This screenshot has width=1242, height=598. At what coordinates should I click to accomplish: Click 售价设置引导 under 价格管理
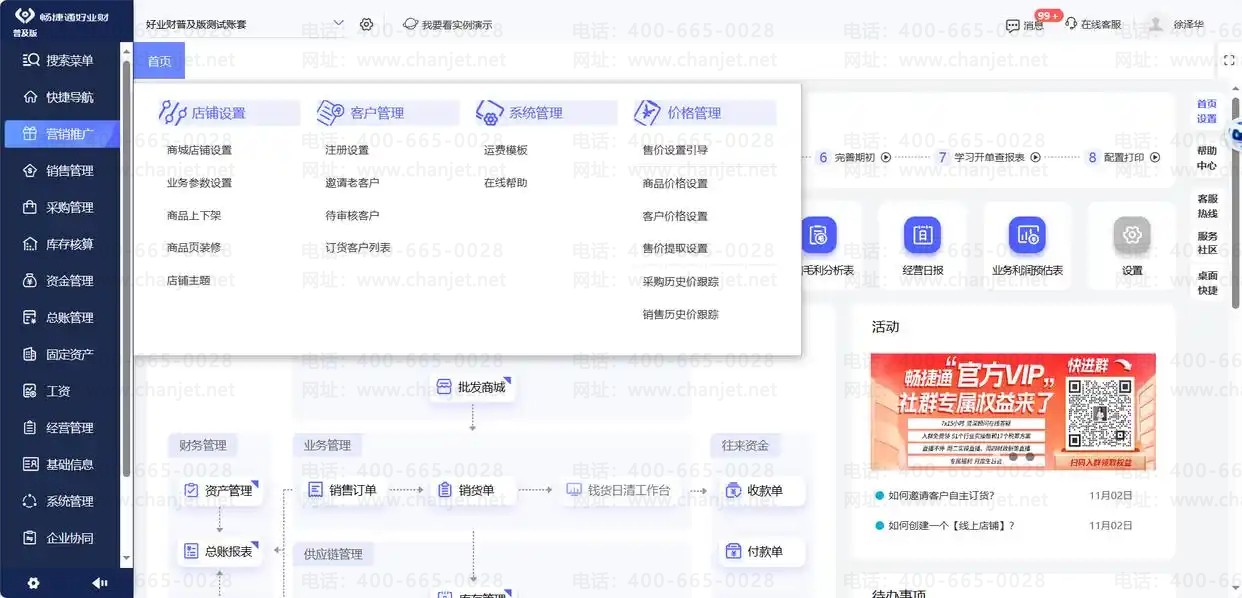click(x=675, y=150)
